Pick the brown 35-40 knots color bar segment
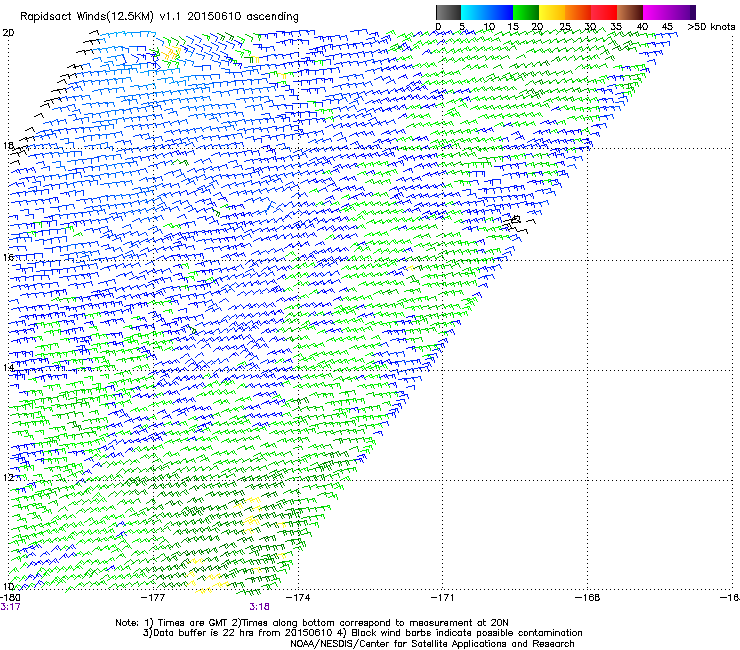The image size is (740, 650). [x=630, y=12]
